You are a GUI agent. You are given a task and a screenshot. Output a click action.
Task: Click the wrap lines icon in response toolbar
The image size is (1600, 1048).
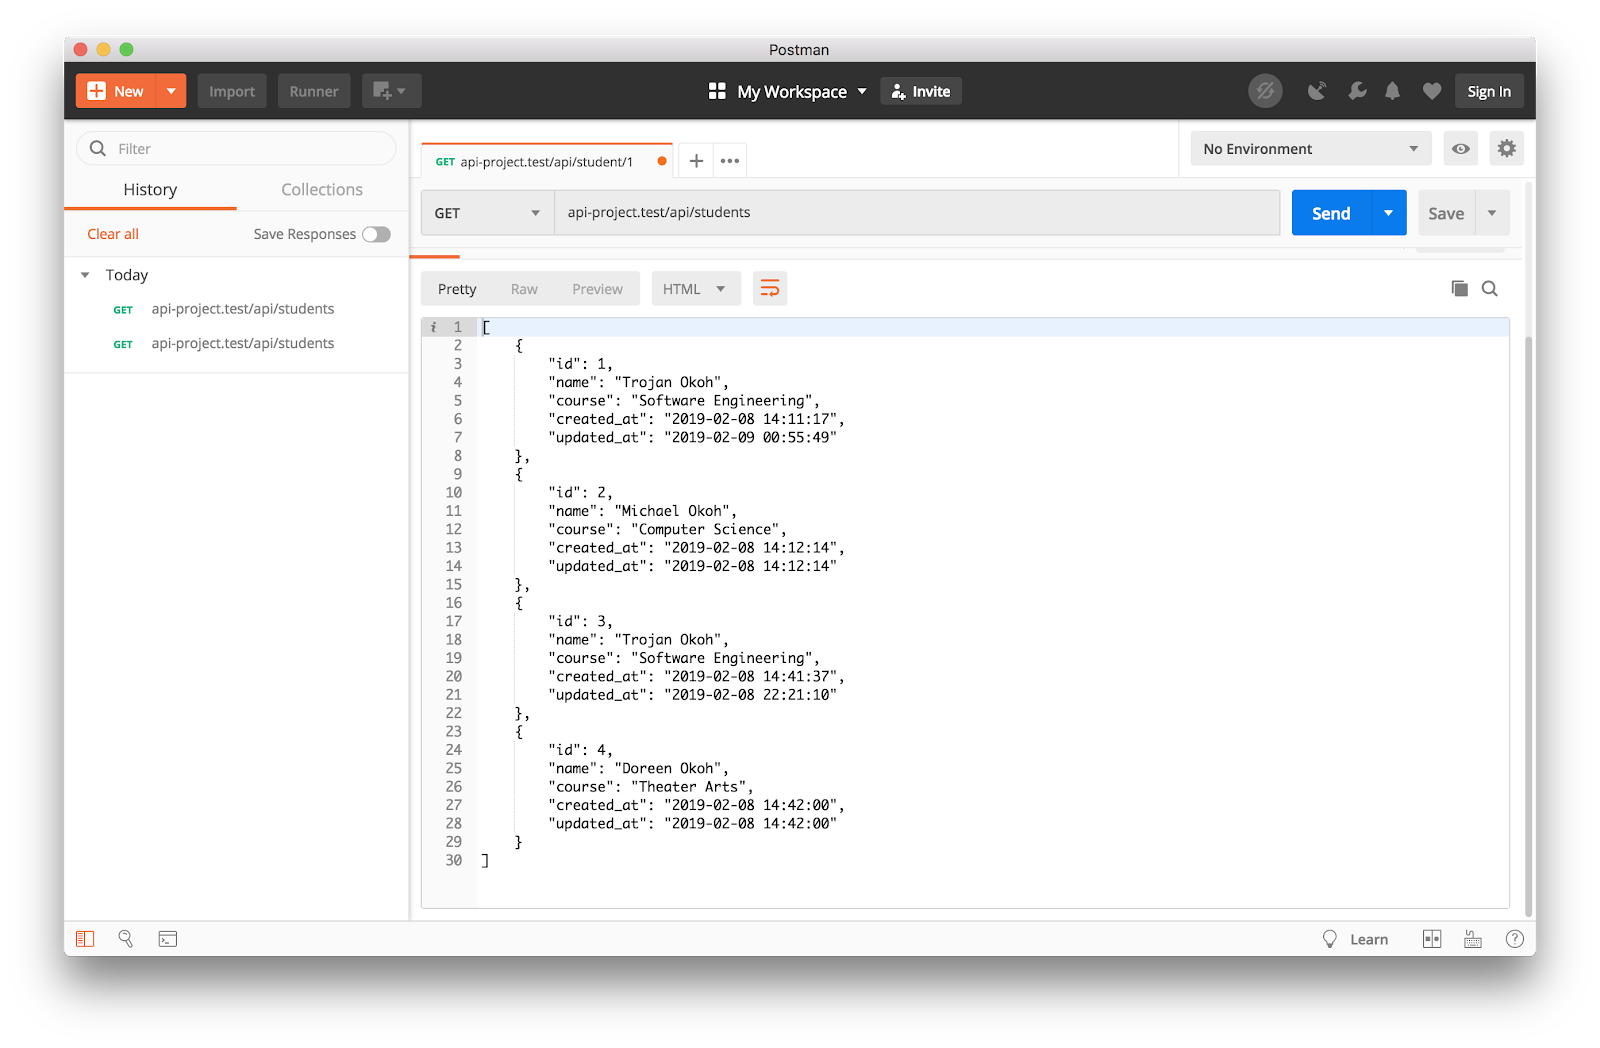[769, 289]
